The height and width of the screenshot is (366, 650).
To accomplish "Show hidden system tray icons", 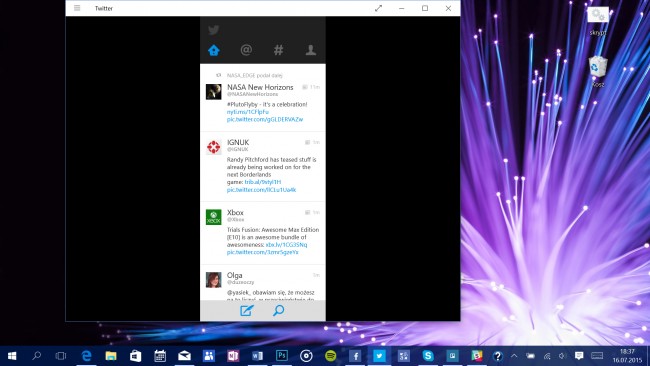I will (514, 356).
